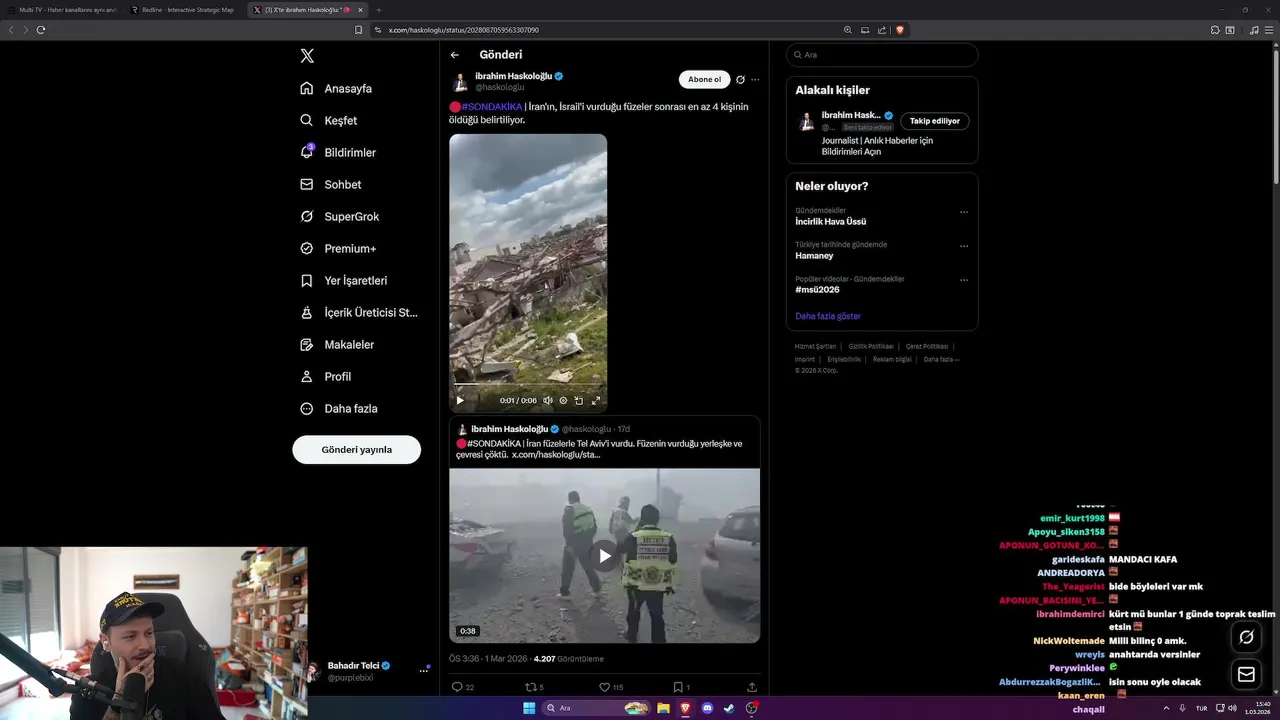Viewport: 1280px width, 720px height.
Task: Open Keşfet explore page
Action: coord(328,120)
